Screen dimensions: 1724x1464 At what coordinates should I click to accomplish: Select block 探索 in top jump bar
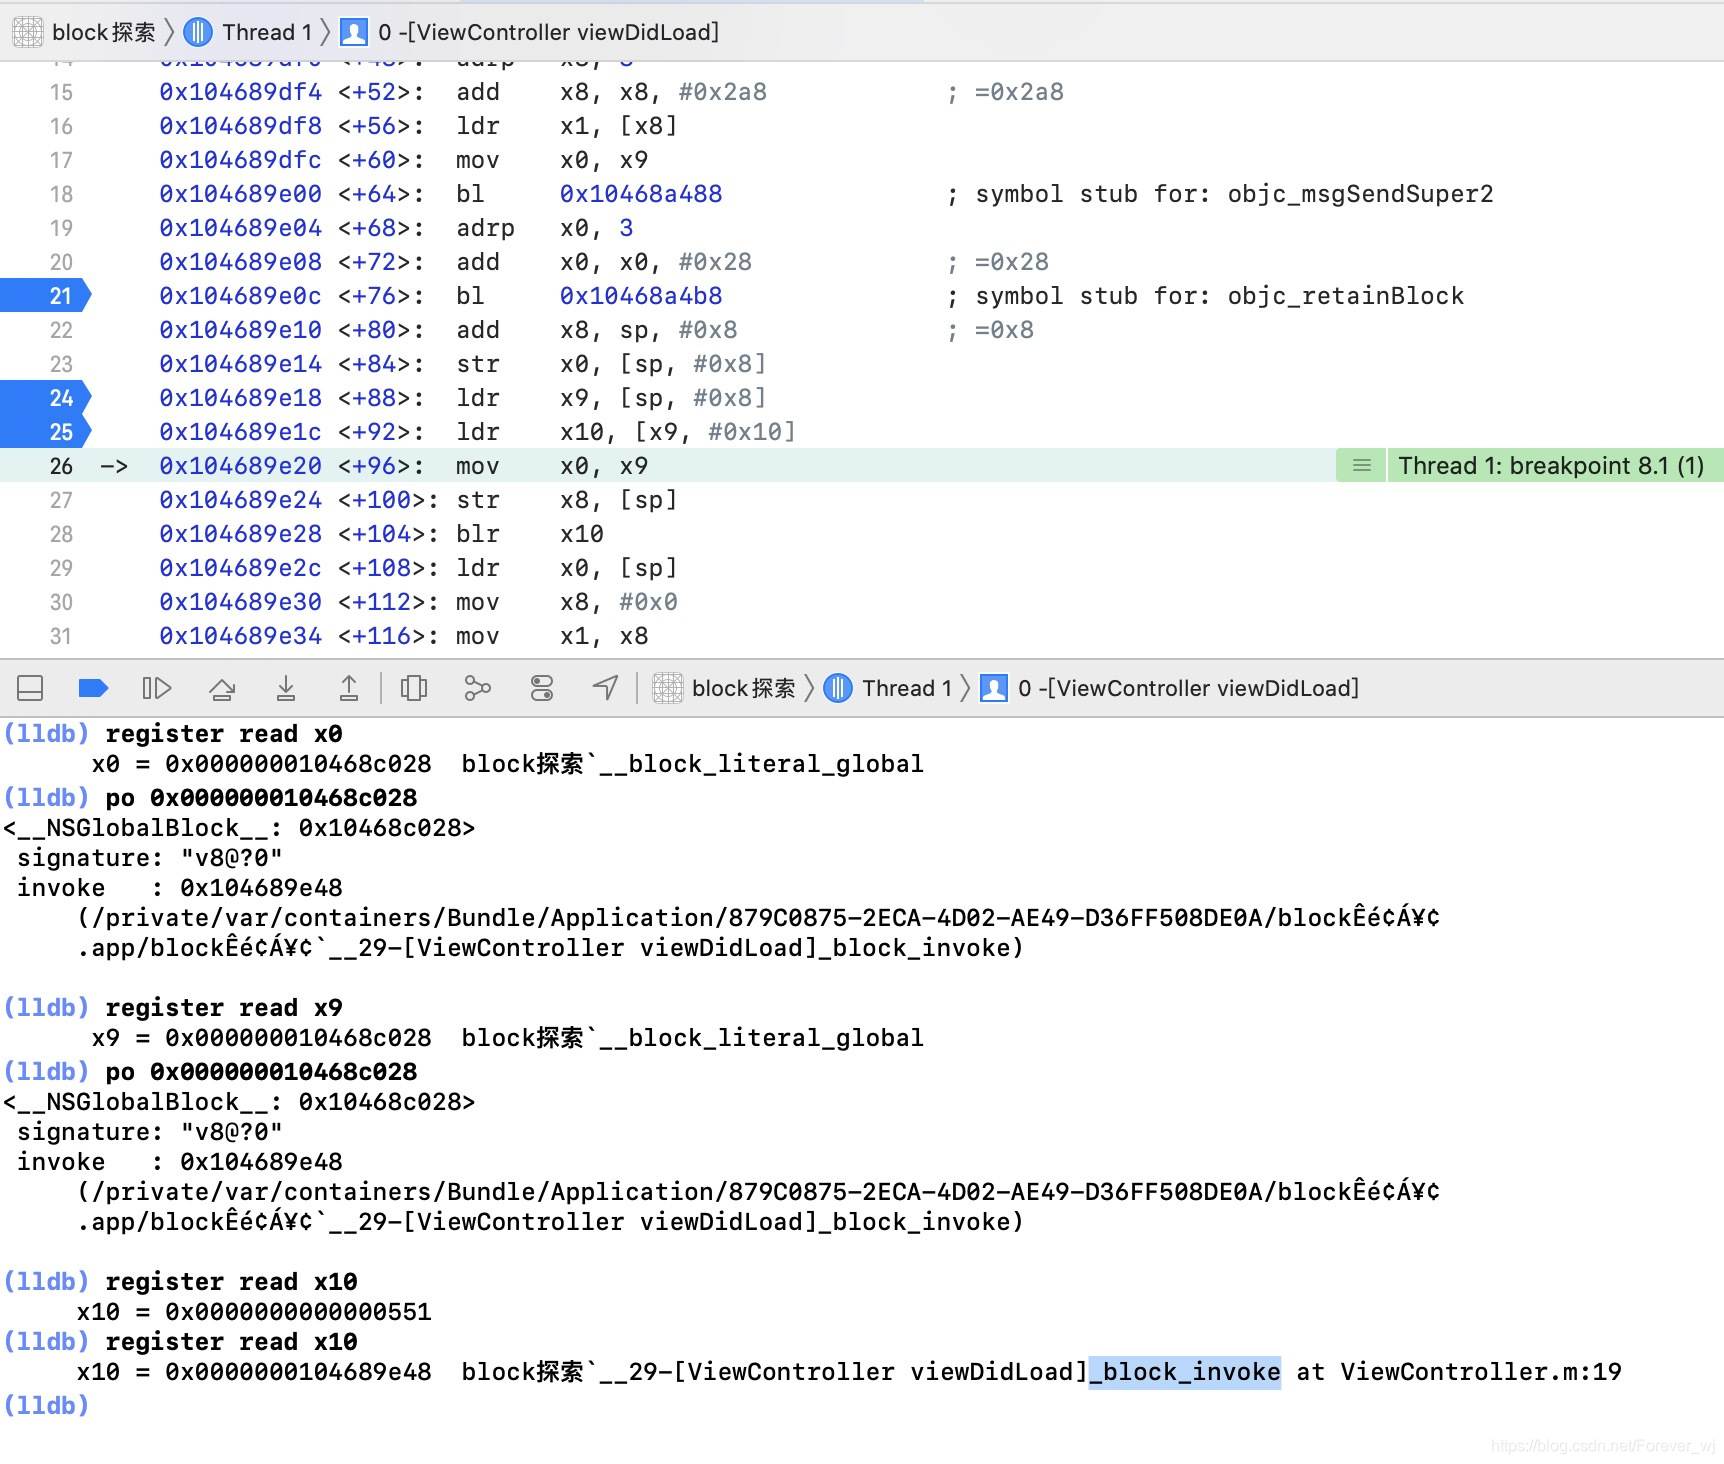pos(85,32)
